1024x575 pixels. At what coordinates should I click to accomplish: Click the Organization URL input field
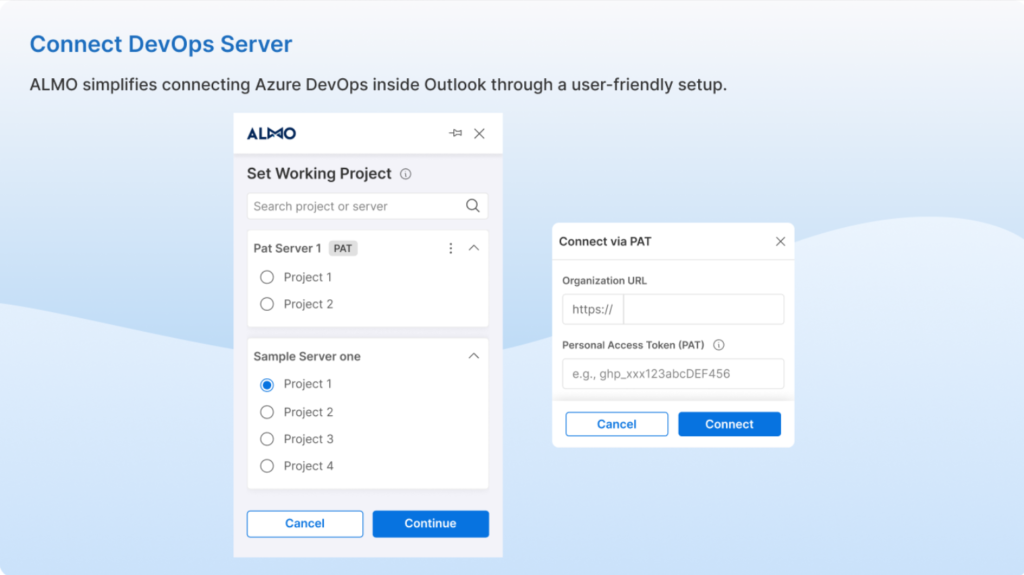pyautogui.click(x=703, y=309)
